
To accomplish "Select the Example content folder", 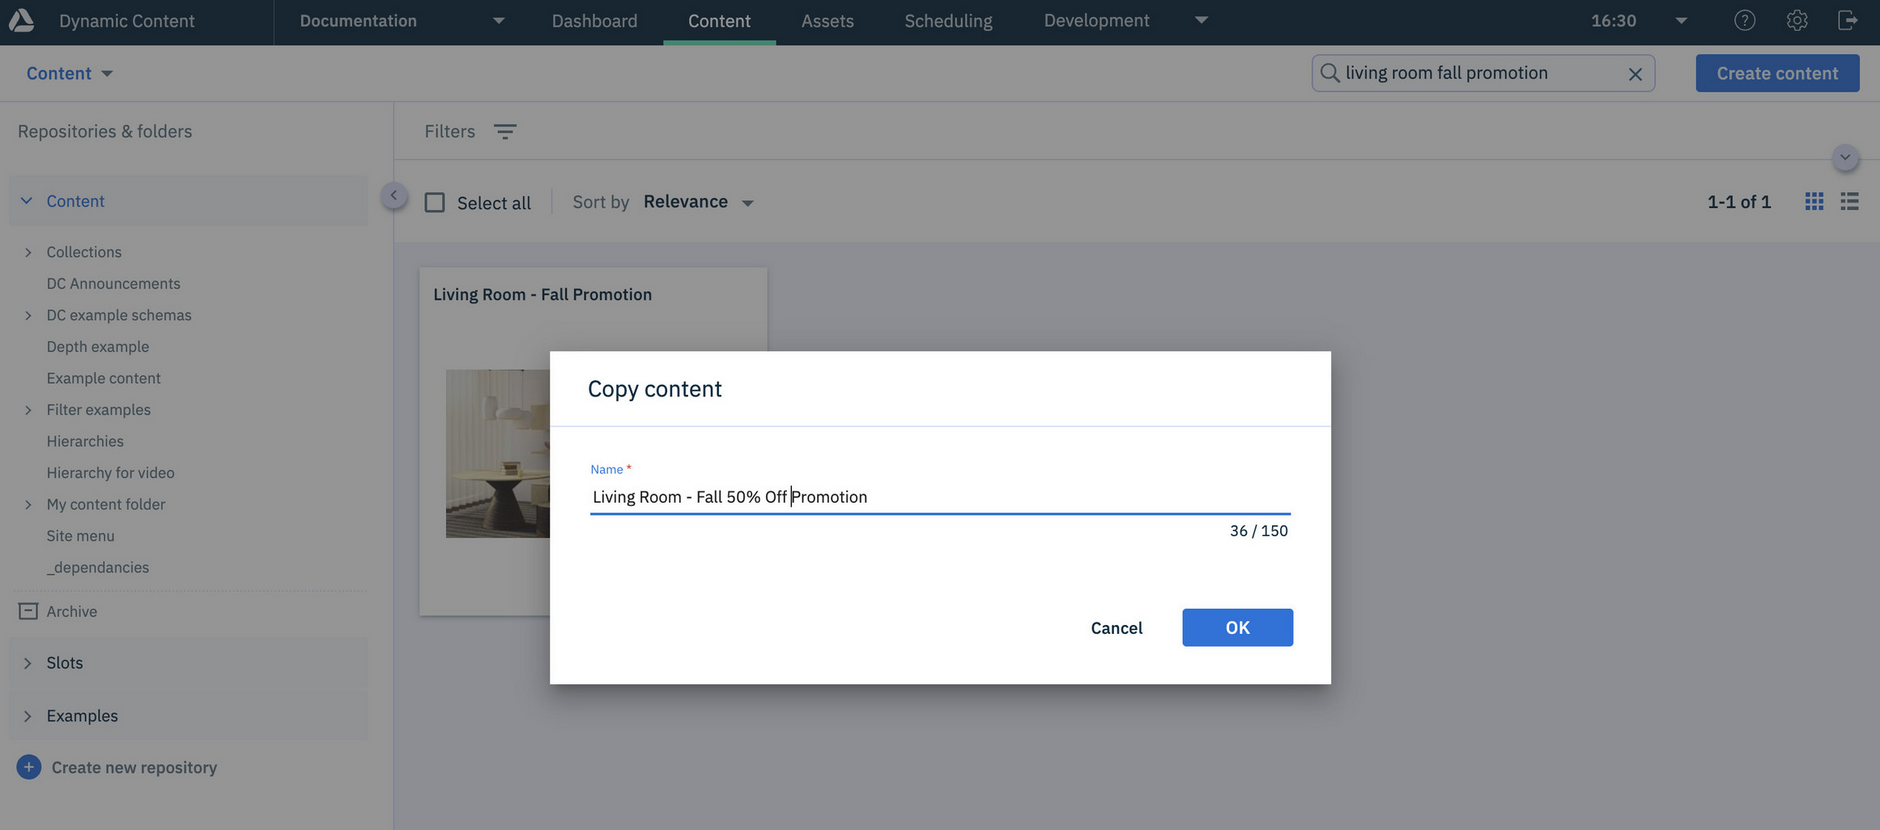I will click(103, 378).
